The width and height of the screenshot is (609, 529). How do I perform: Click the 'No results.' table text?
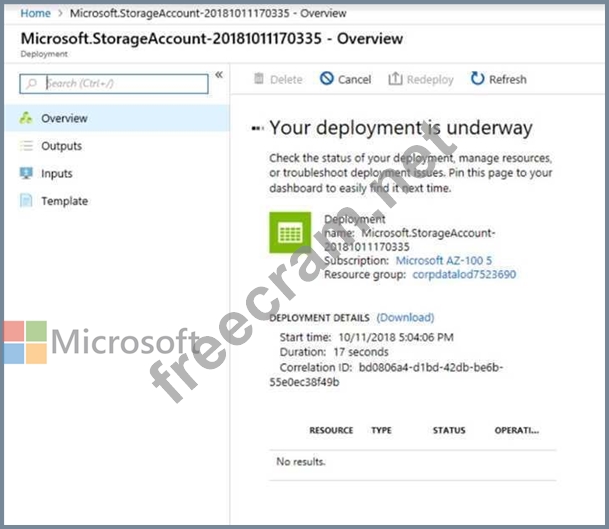[x=301, y=462]
